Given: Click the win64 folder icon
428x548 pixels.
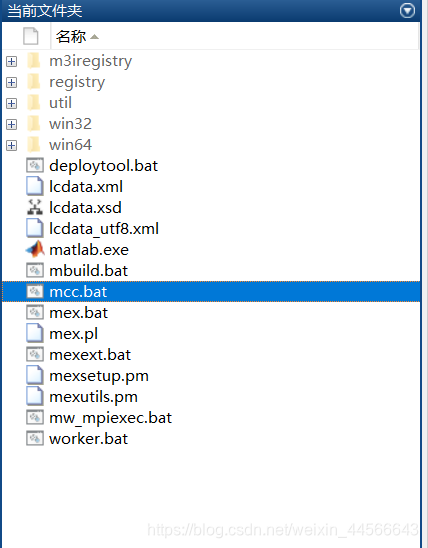Looking at the screenshot, I should pyautogui.click(x=34, y=145).
